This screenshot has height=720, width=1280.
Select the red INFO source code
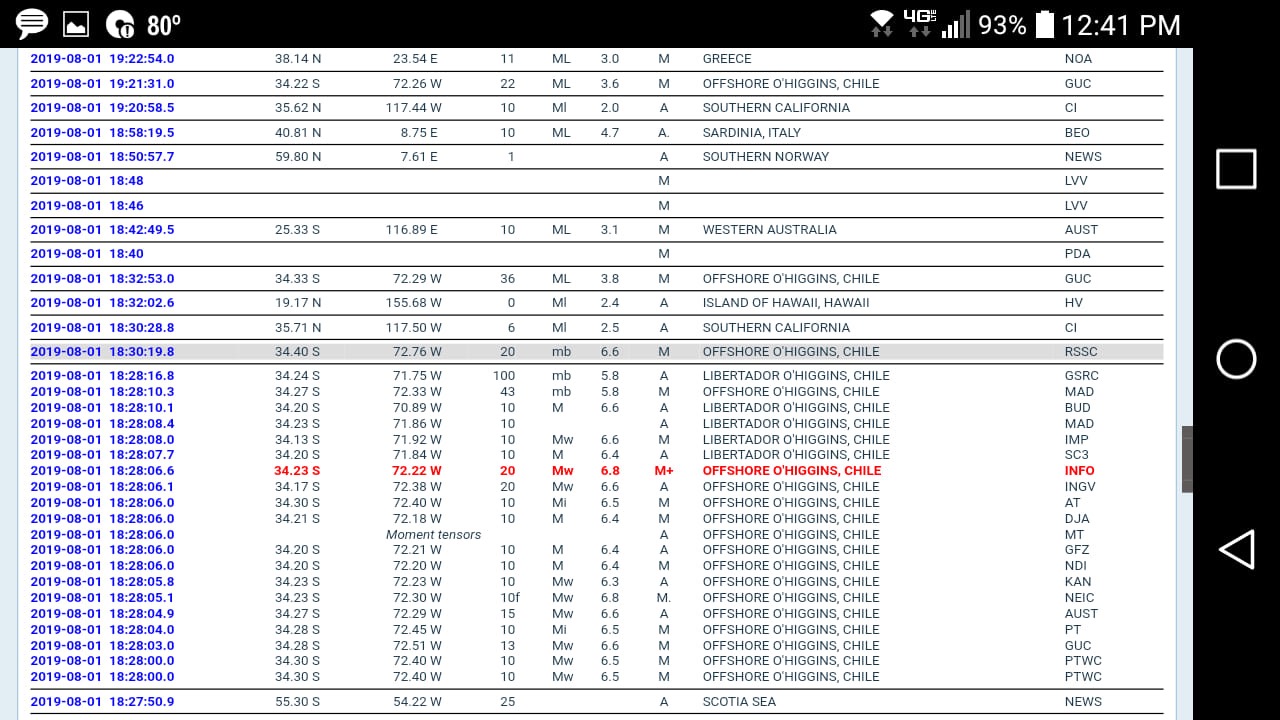(1080, 471)
